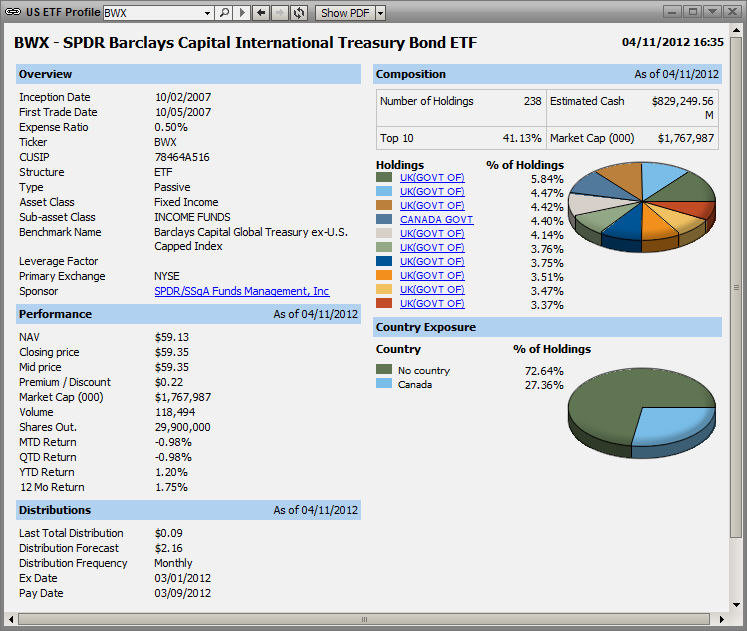Screen dimensions: 747x631
Task: Open the UK(GOVT OF) holding at 4.47%
Action: 432,191
